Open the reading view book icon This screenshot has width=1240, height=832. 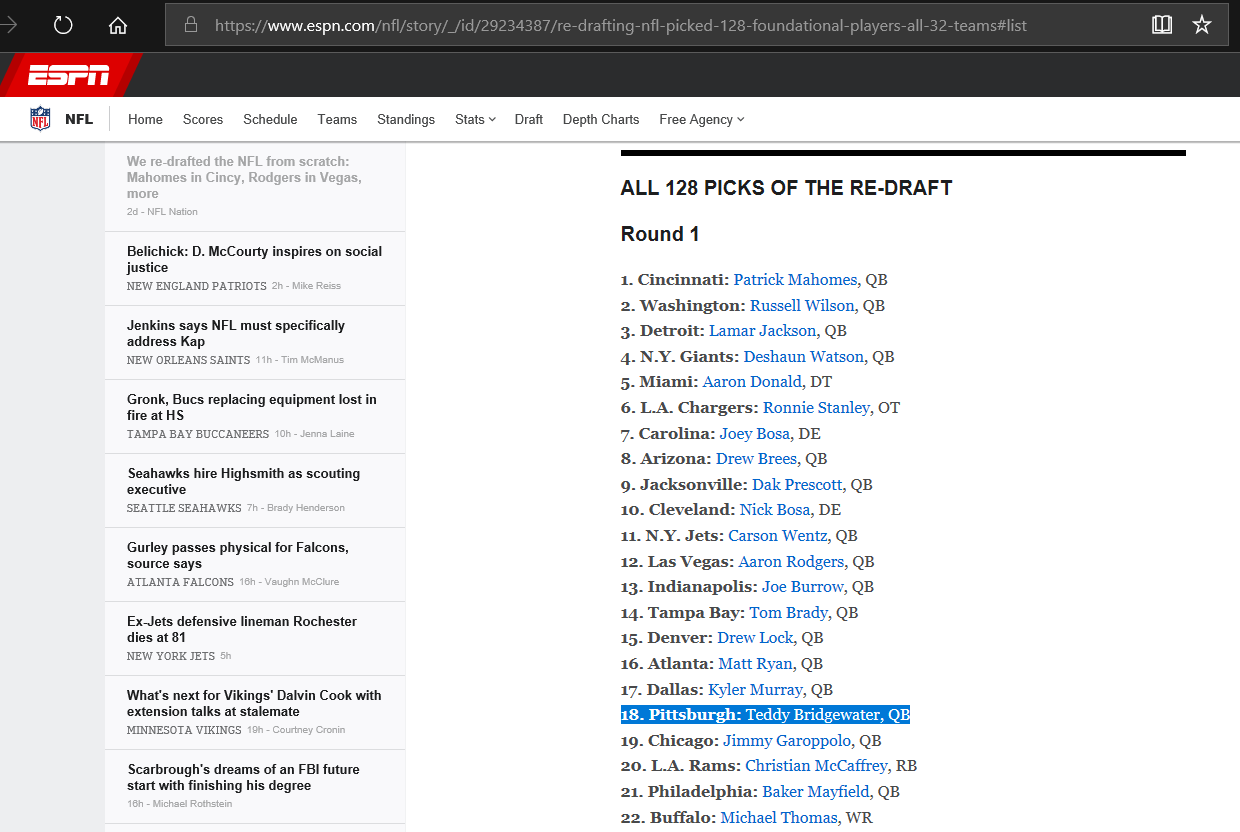(x=1161, y=25)
